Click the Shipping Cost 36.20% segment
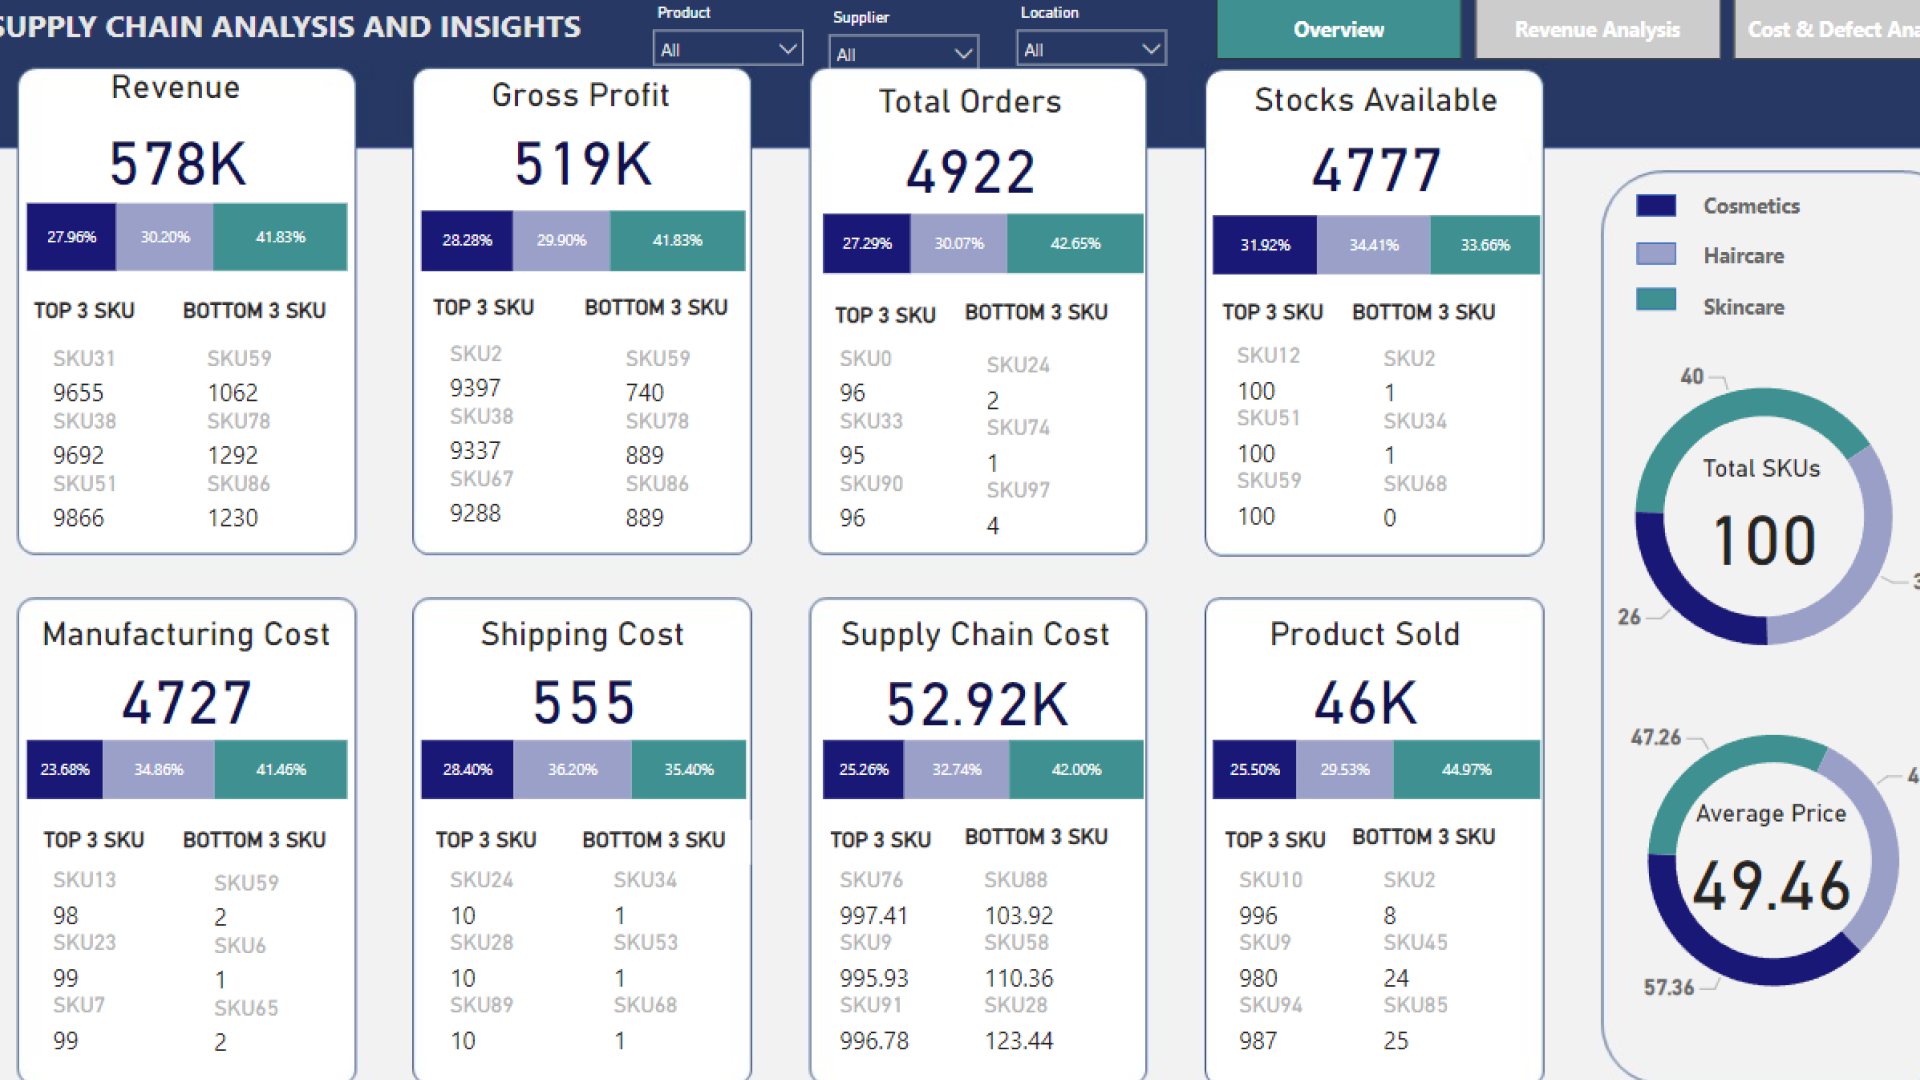 coord(572,769)
